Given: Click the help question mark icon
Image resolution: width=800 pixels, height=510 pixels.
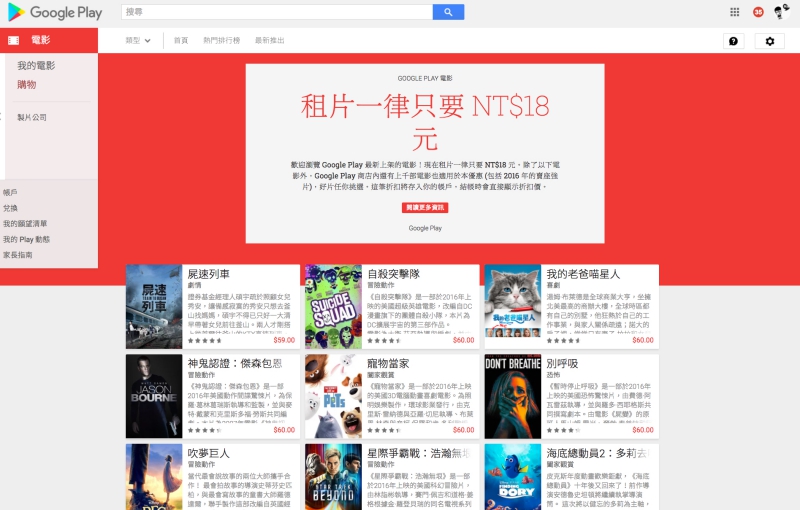Looking at the screenshot, I should pos(733,41).
